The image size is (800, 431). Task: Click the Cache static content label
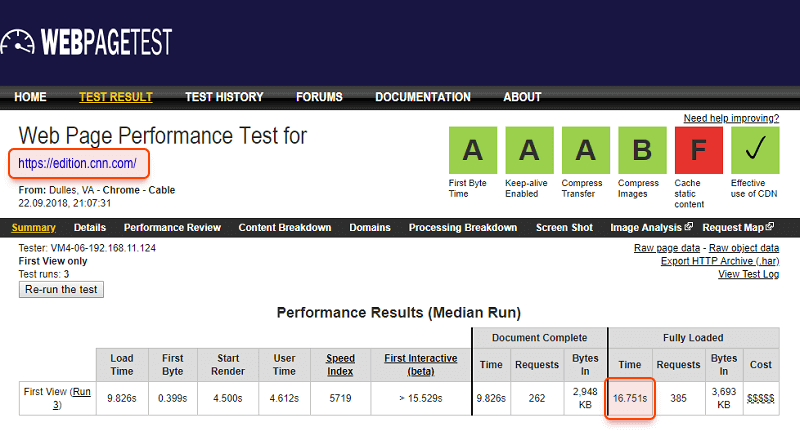coord(689,193)
